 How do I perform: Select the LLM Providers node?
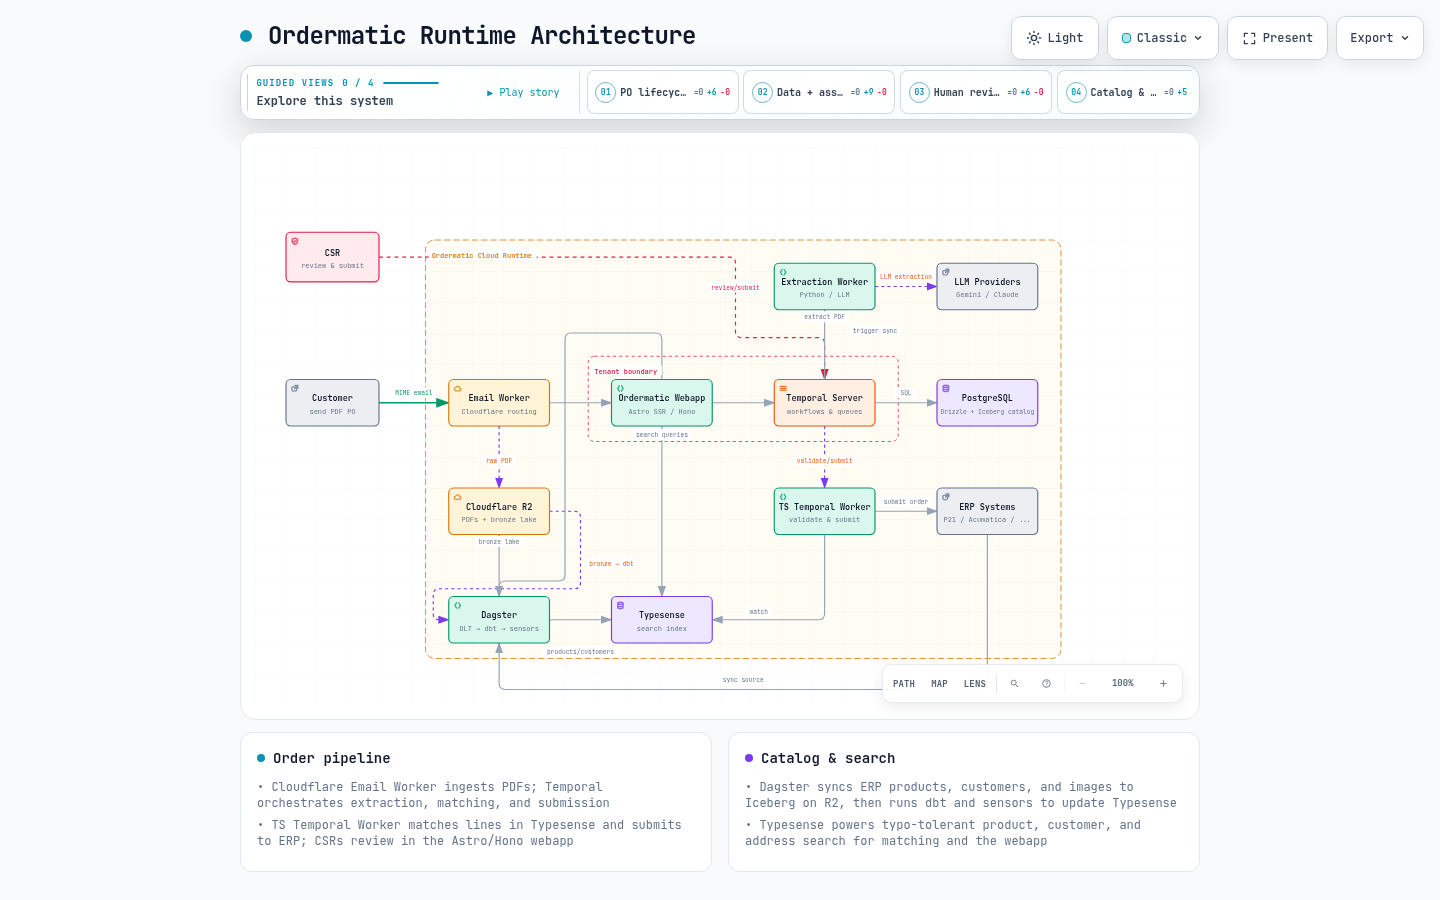[987, 287]
